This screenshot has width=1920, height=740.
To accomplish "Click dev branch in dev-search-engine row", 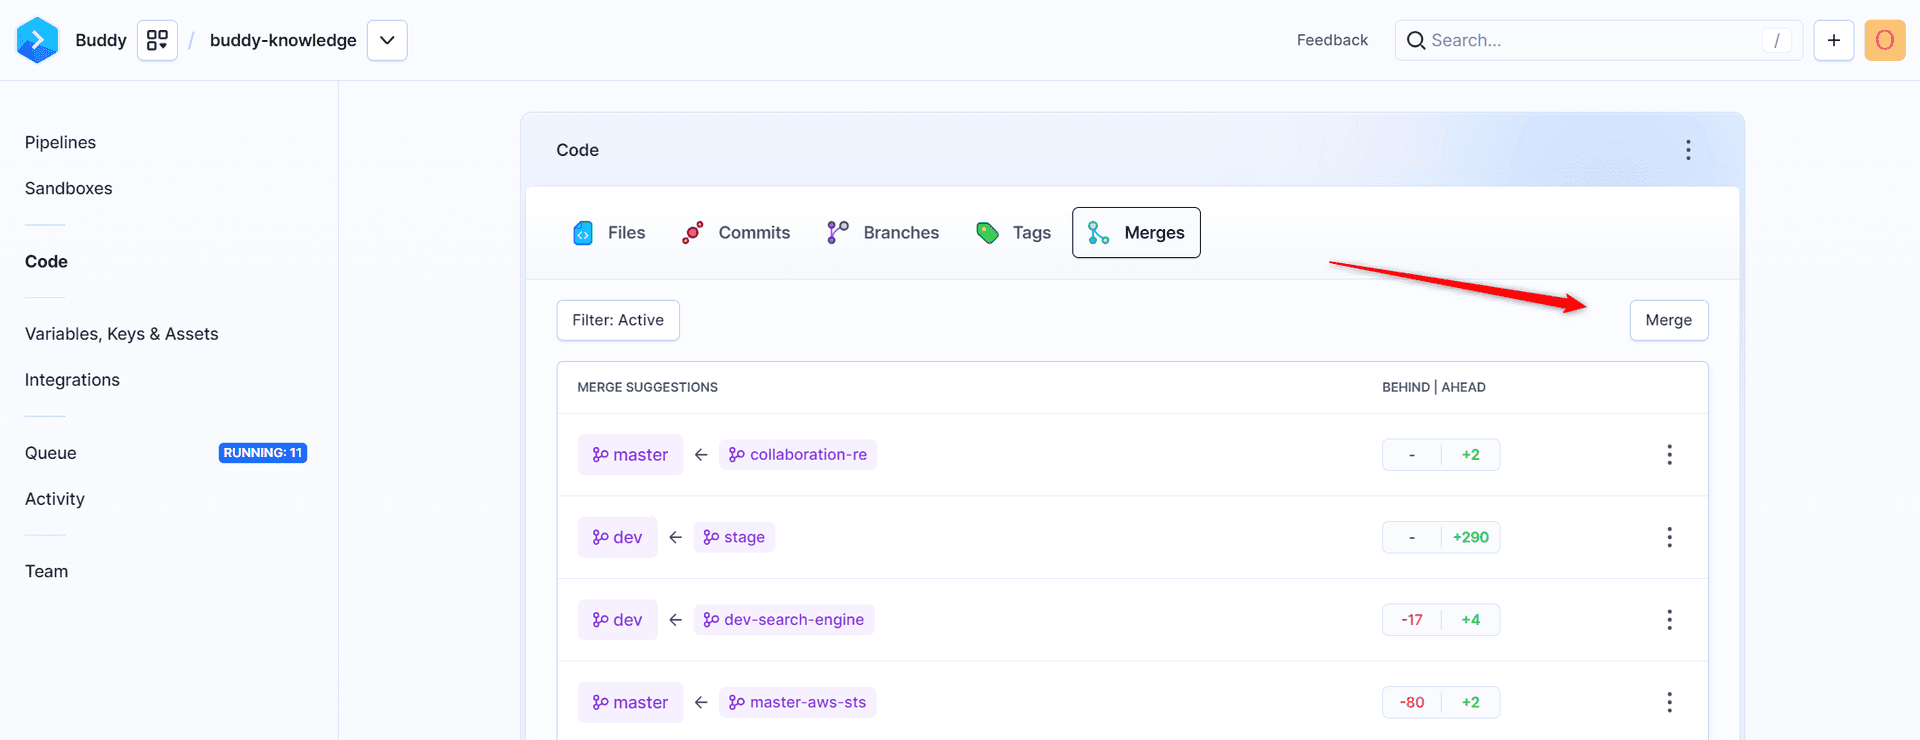I will point(618,620).
